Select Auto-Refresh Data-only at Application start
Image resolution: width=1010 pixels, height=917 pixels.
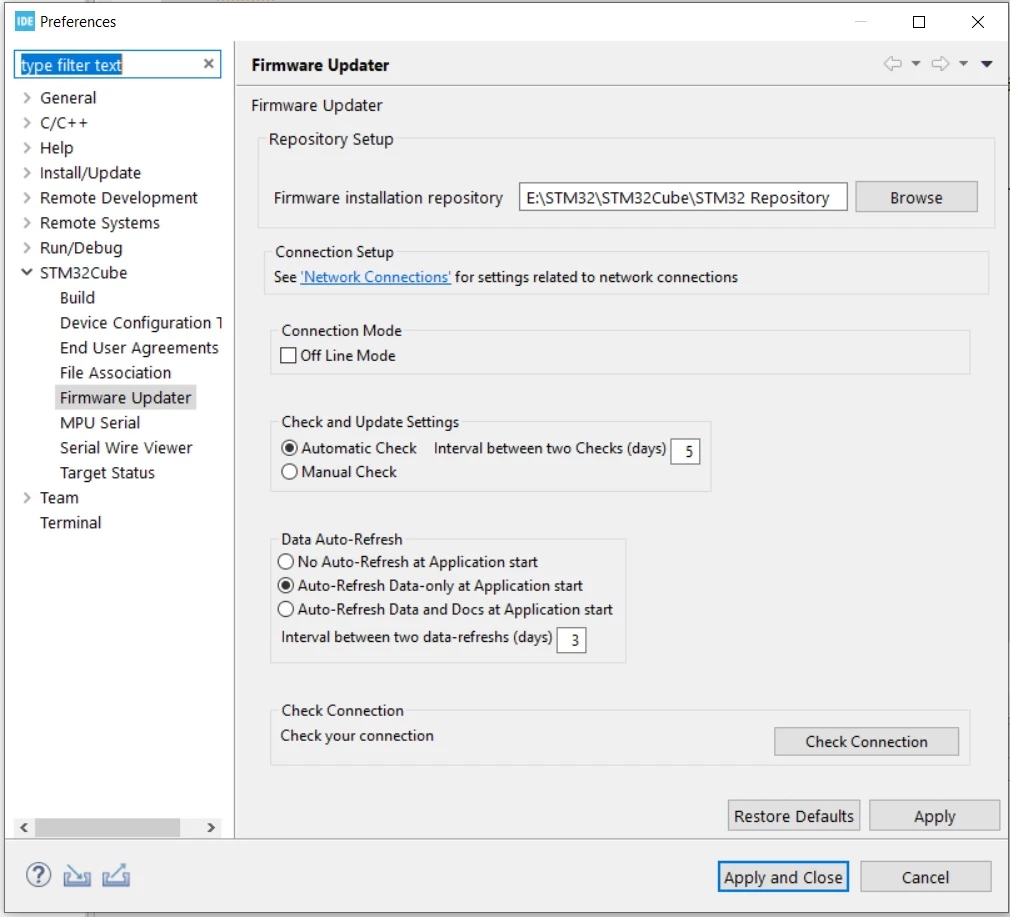coord(285,585)
